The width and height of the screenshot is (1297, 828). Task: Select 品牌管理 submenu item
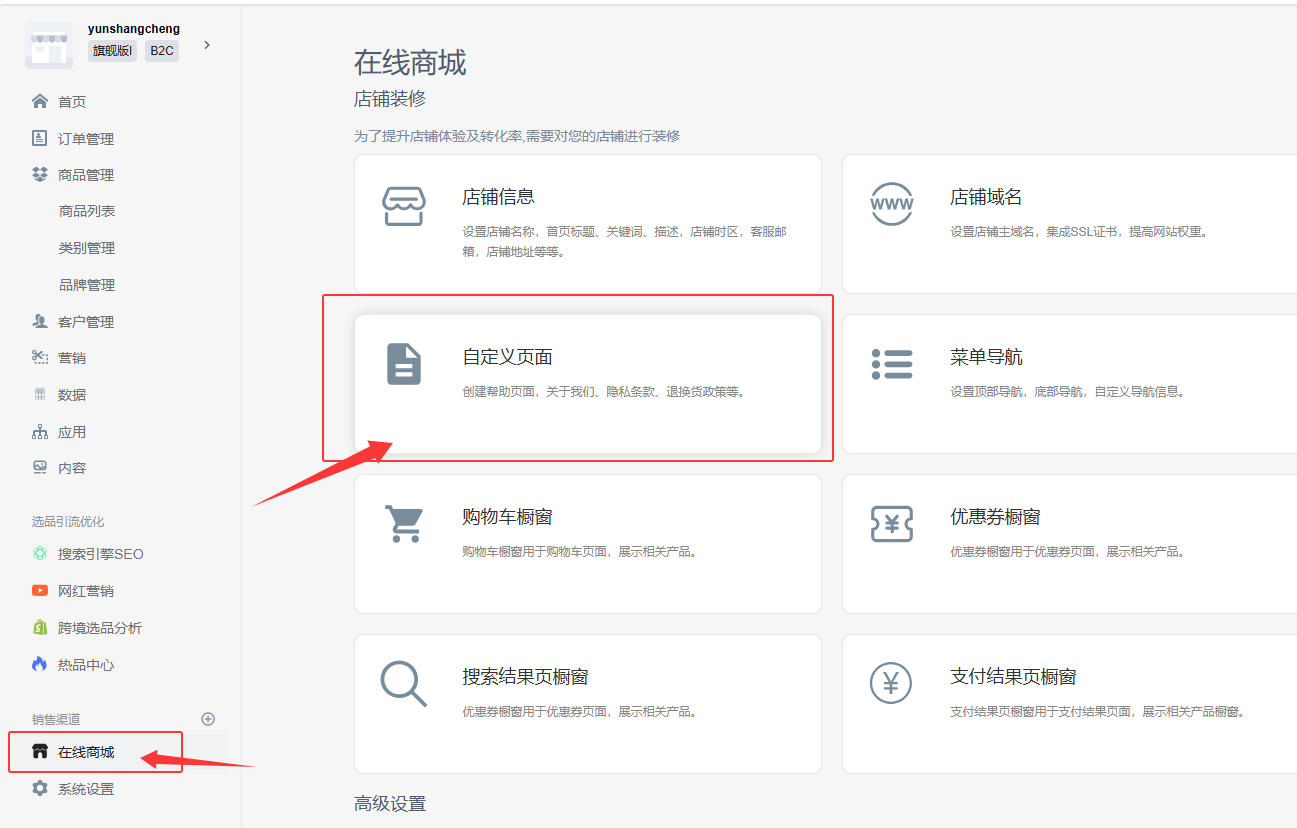point(87,285)
